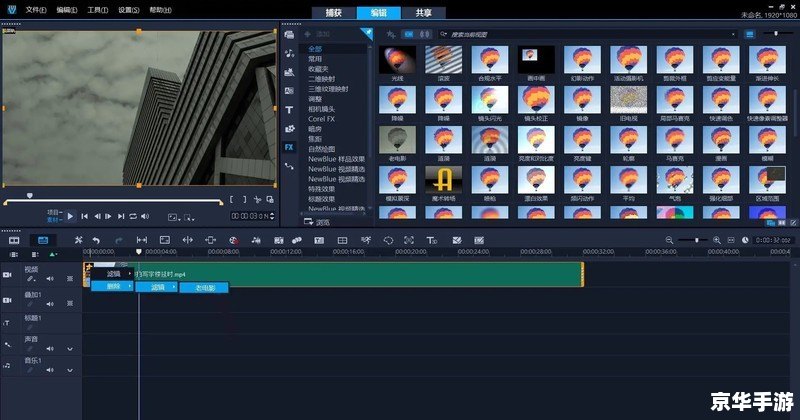The height and width of the screenshot is (420, 800).
Task: Select the 老电影 filter thumbnail
Action: click(x=397, y=140)
